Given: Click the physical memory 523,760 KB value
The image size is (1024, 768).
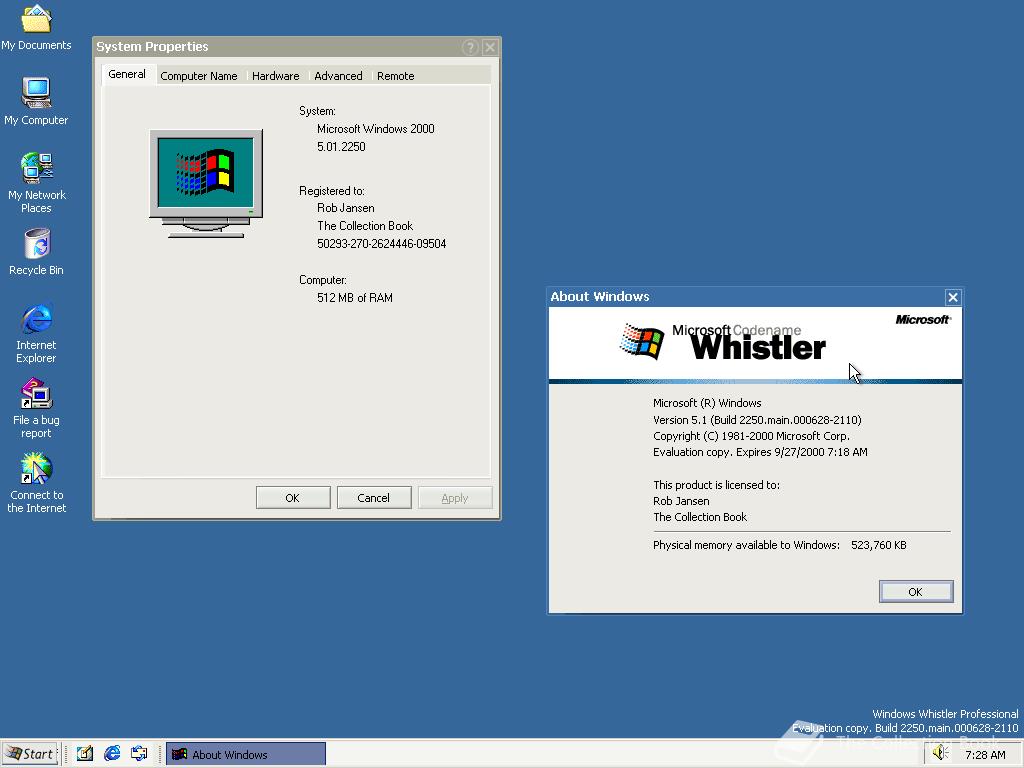Looking at the screenshot, I should coord(878,545).
